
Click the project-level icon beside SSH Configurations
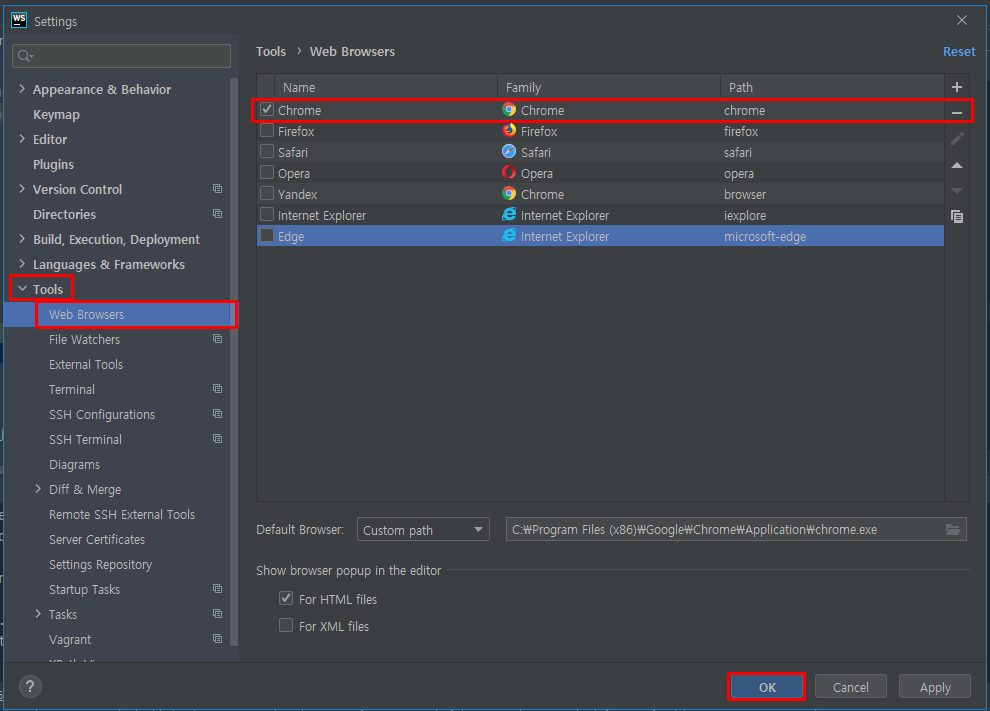coord(217,414)
